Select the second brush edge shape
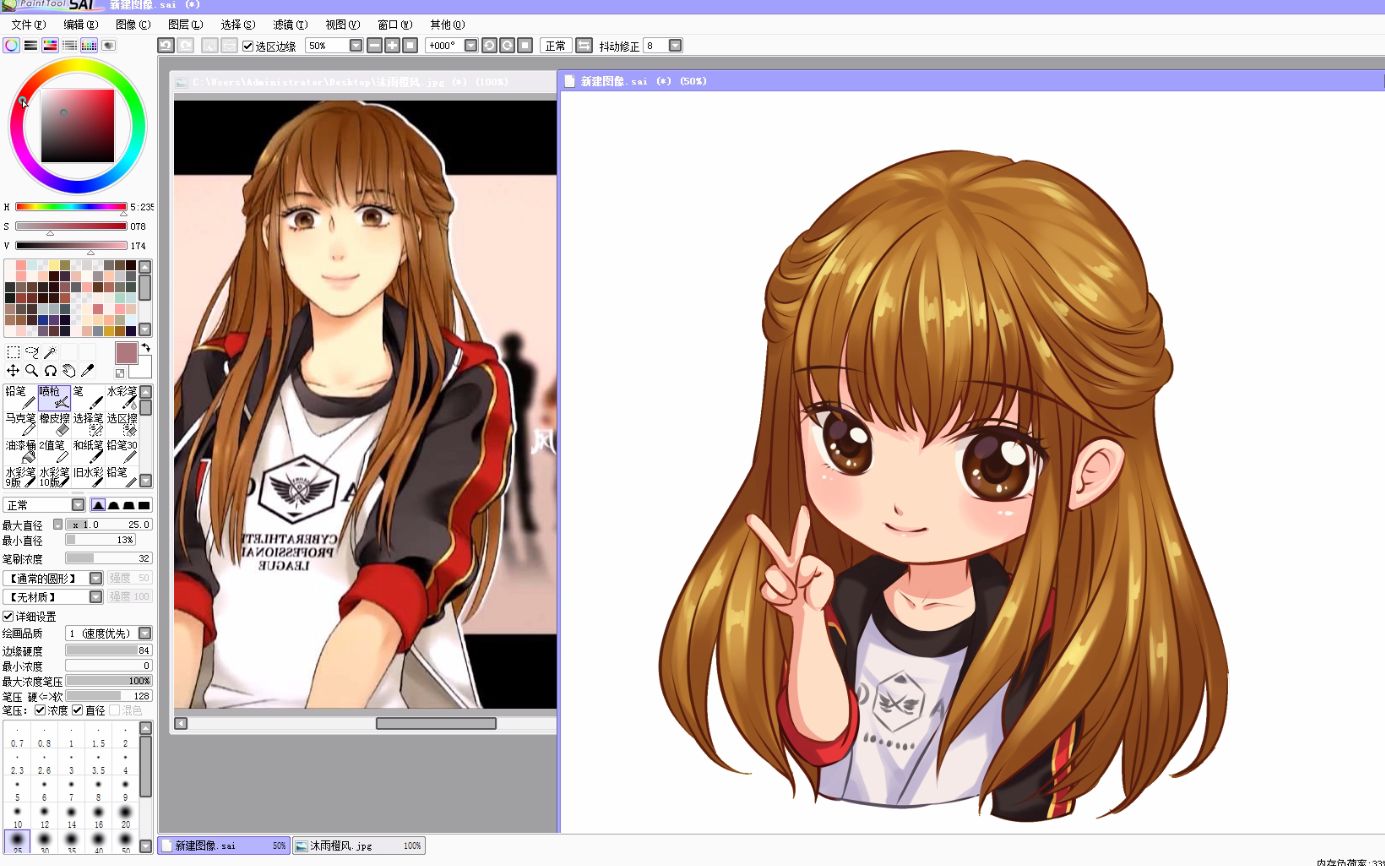This screenshot has width=1385, height=866. pos(113,505)
